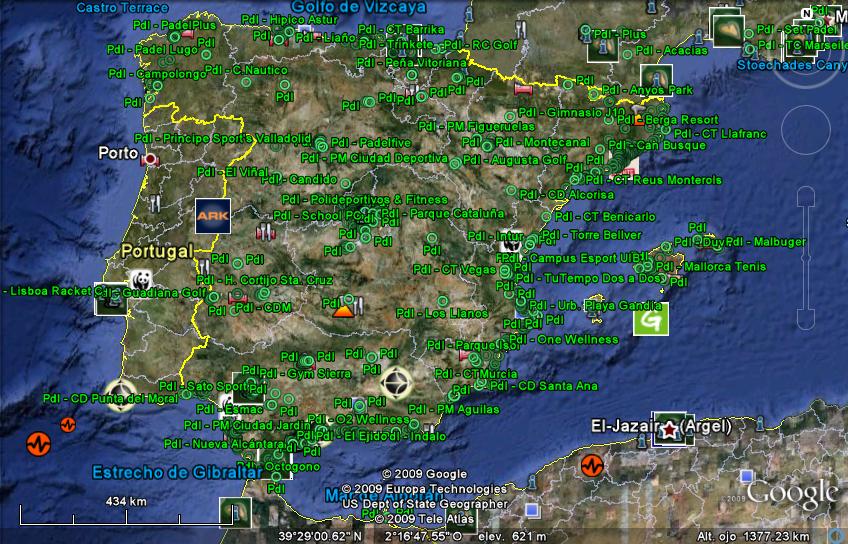Select the WWF panda icon beside Portugal

[x=139, y=281]
